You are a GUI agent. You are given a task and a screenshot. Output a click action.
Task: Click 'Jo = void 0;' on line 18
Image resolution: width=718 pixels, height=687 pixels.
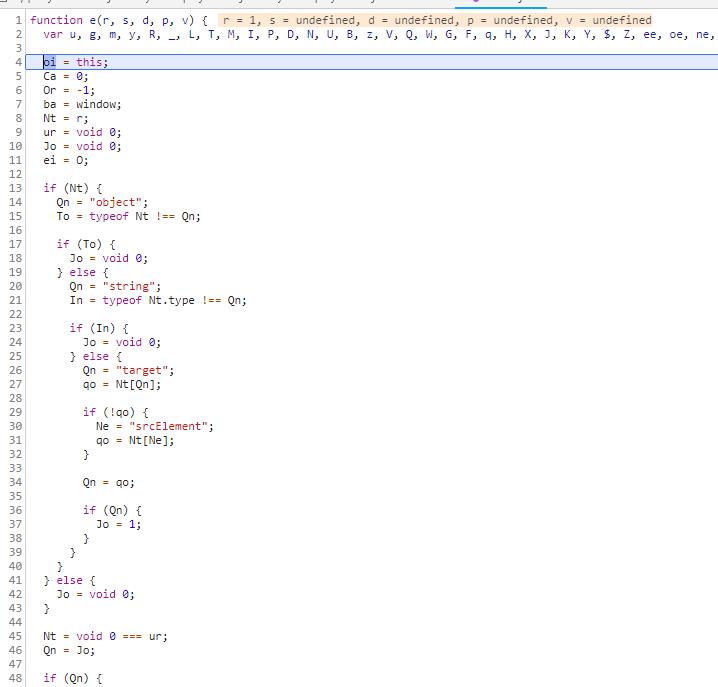tap(109, 258)
